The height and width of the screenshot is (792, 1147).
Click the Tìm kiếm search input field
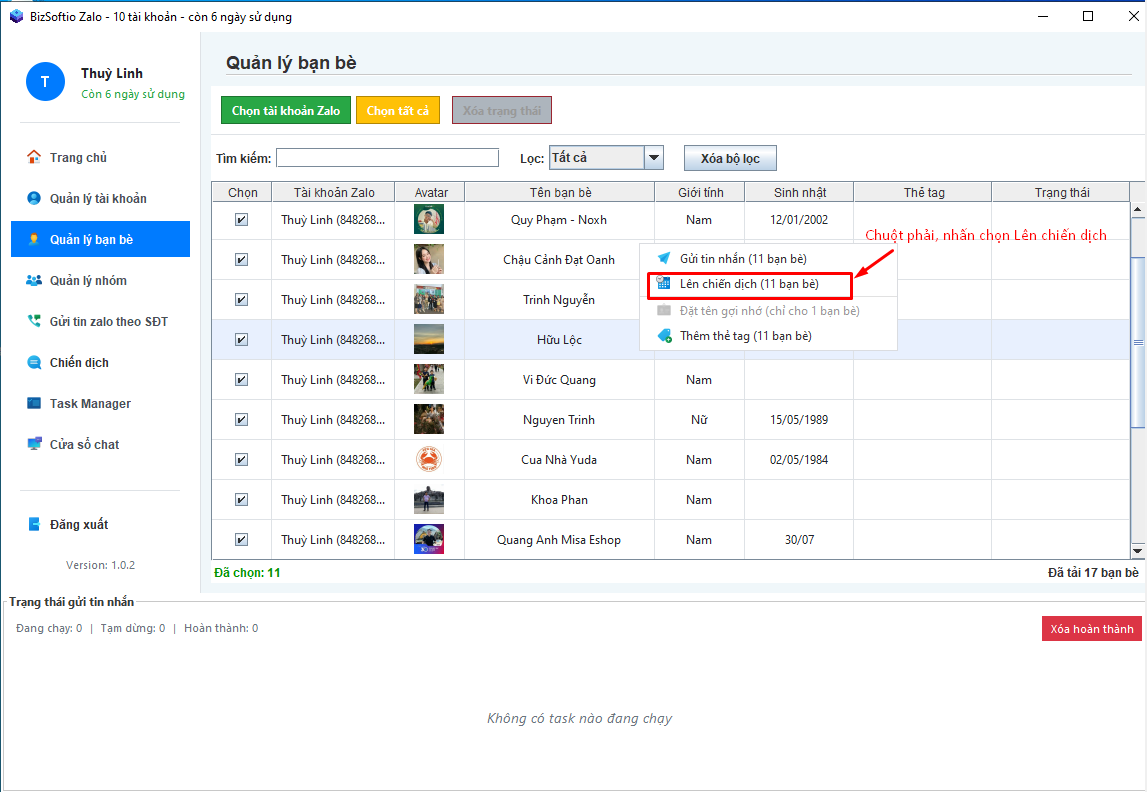click(387, 158)
